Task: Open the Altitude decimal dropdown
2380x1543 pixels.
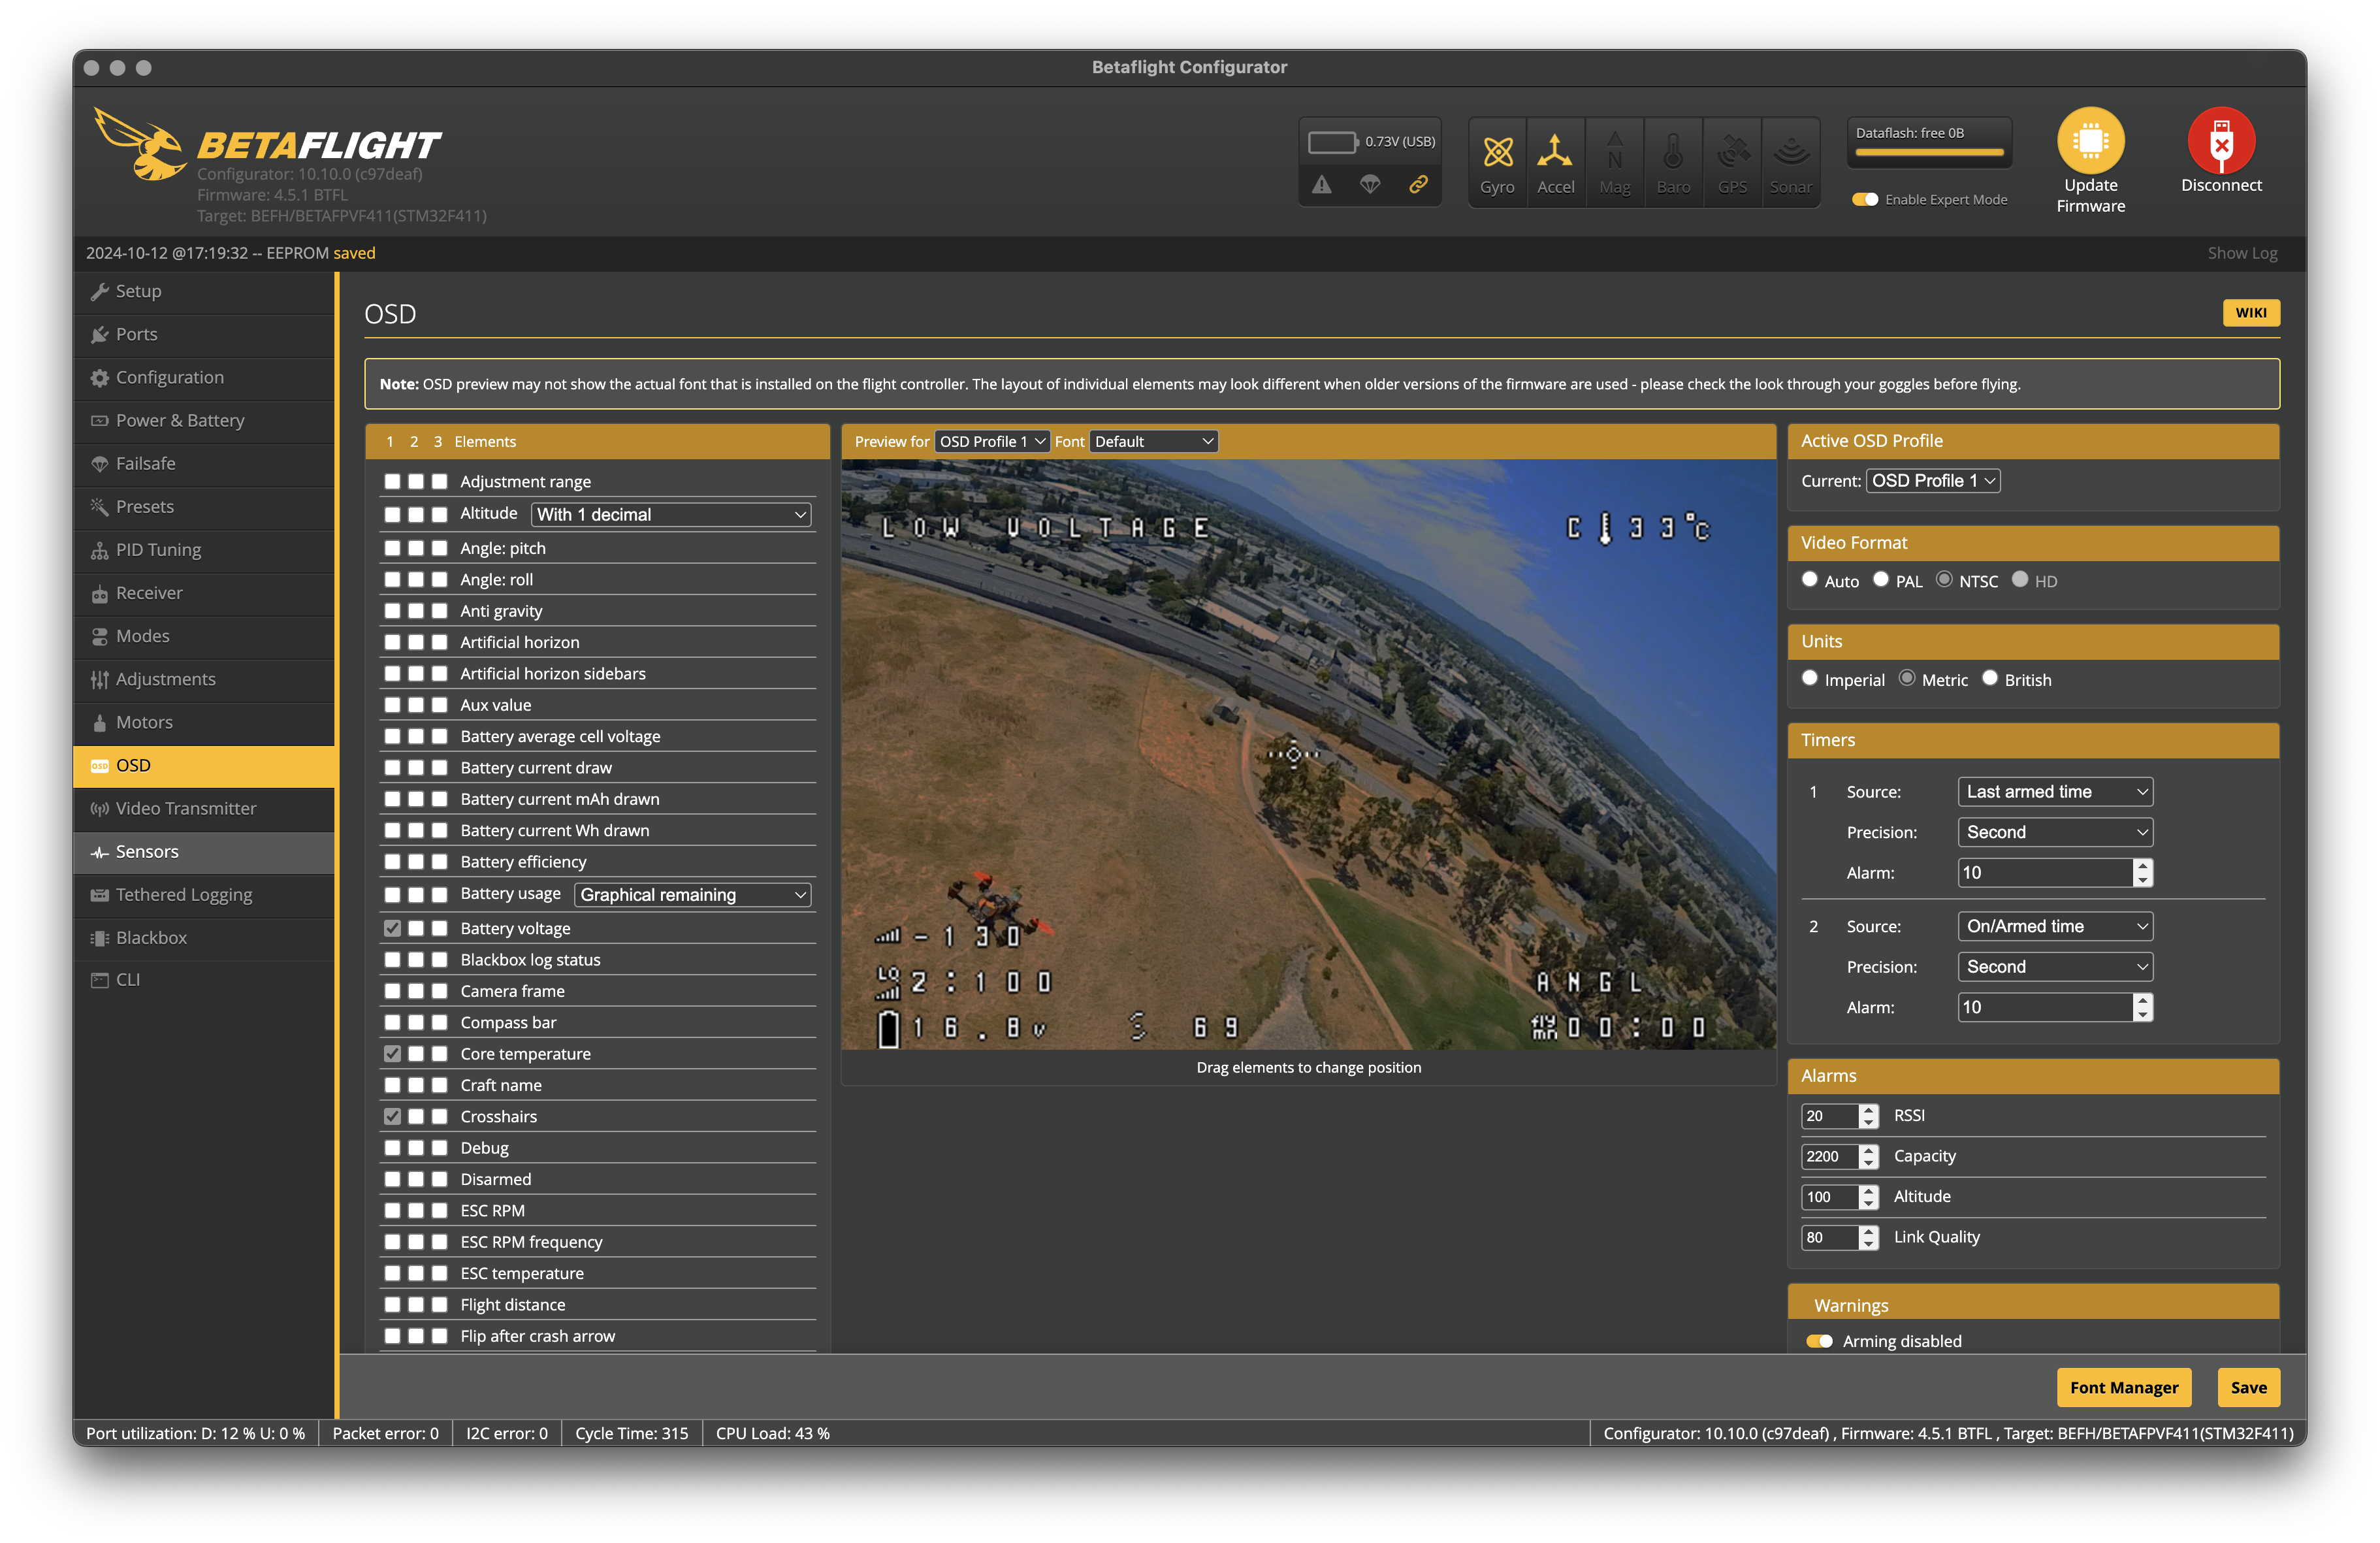Action: 671,514
